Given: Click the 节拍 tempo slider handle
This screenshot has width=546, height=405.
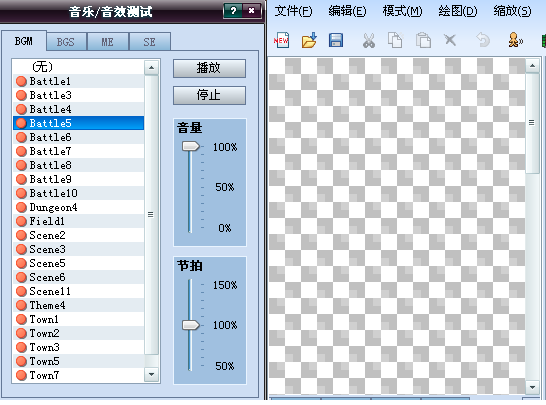Looking at the screenshot, I should [190, 325].
